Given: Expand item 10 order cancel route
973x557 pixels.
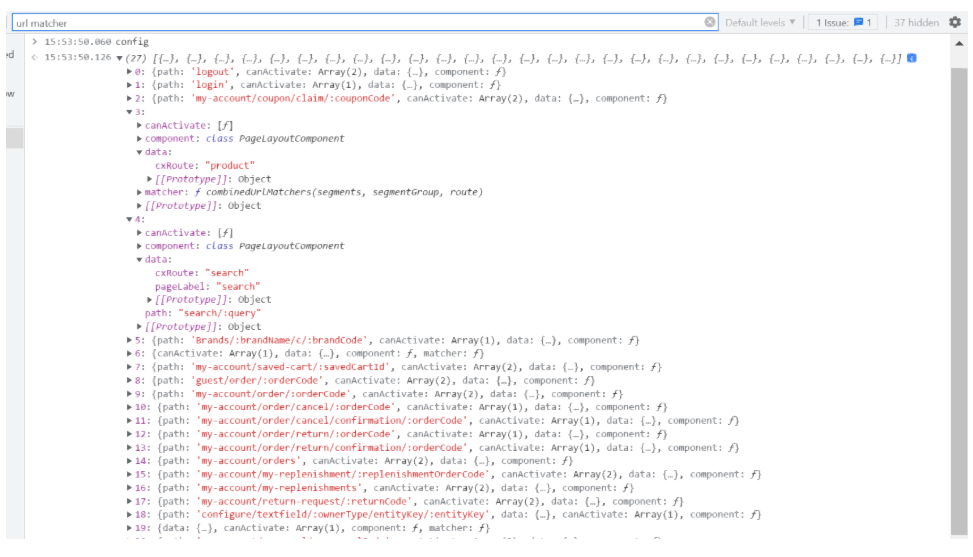Looking at the screenshot, I should pyautogui.click(x=129, y=408).
